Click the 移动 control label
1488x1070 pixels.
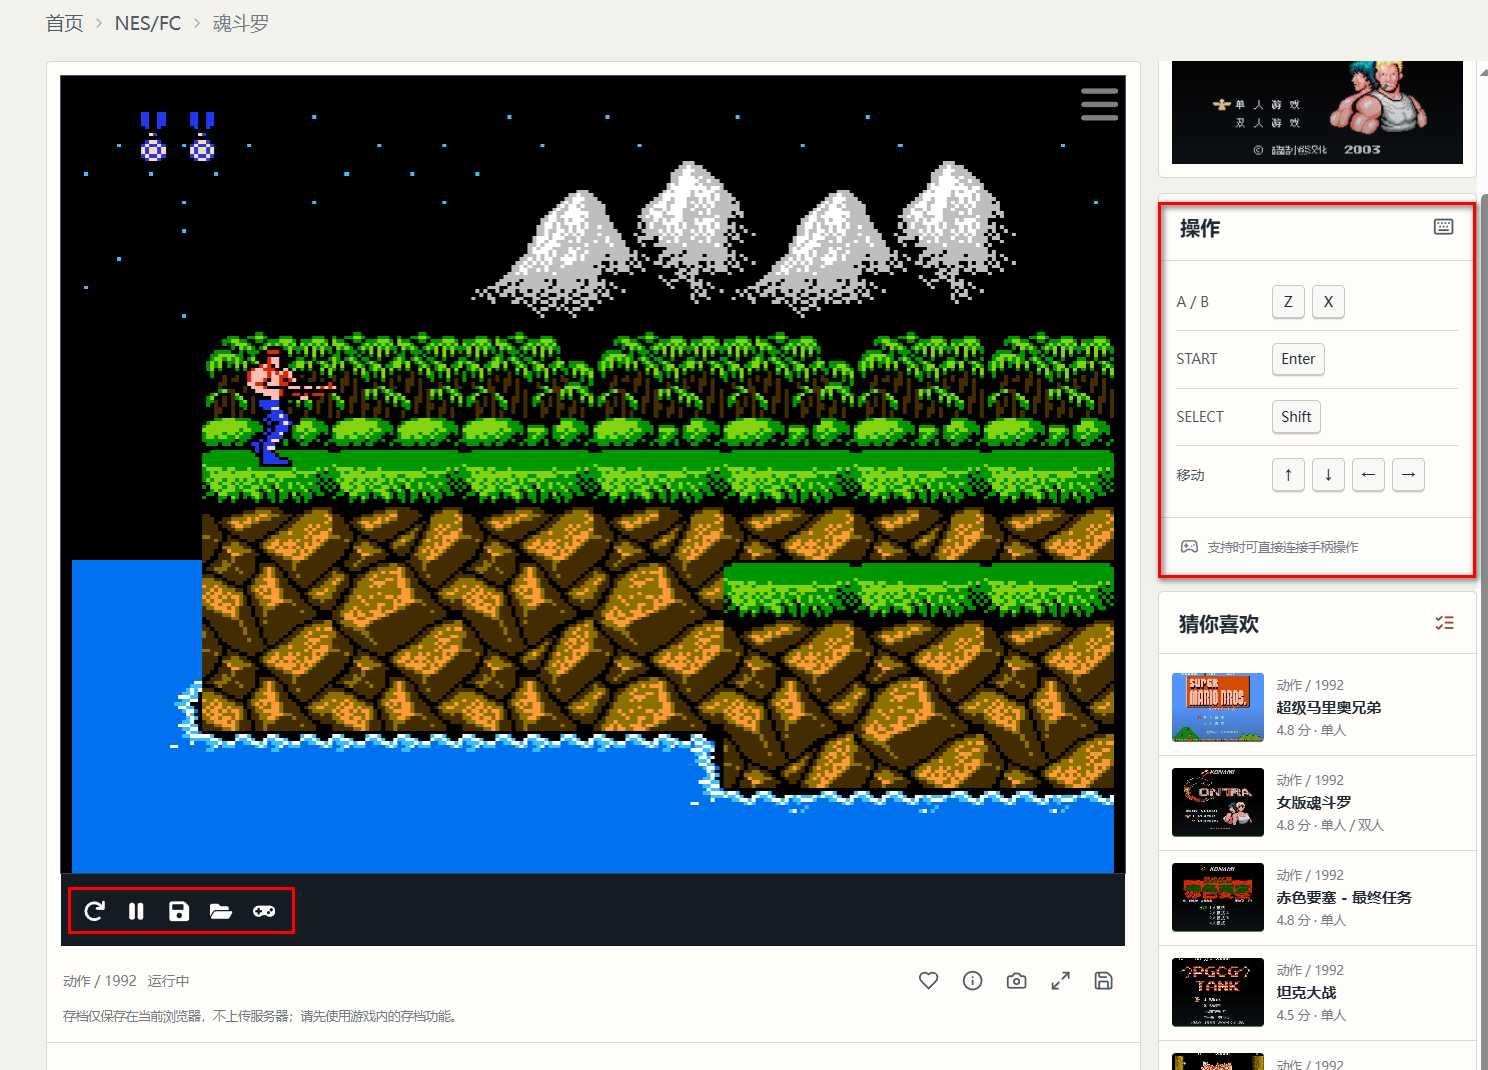pos(1191,475)
